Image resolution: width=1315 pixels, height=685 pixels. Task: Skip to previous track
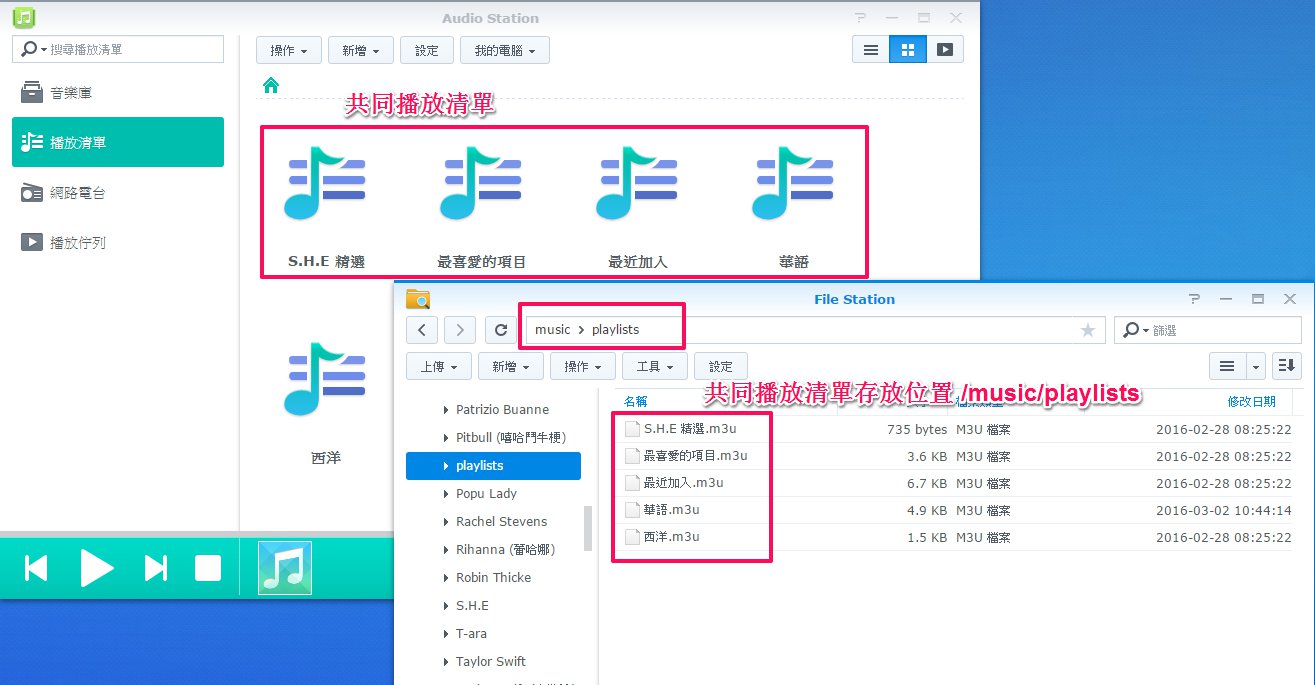pos(36,568)
